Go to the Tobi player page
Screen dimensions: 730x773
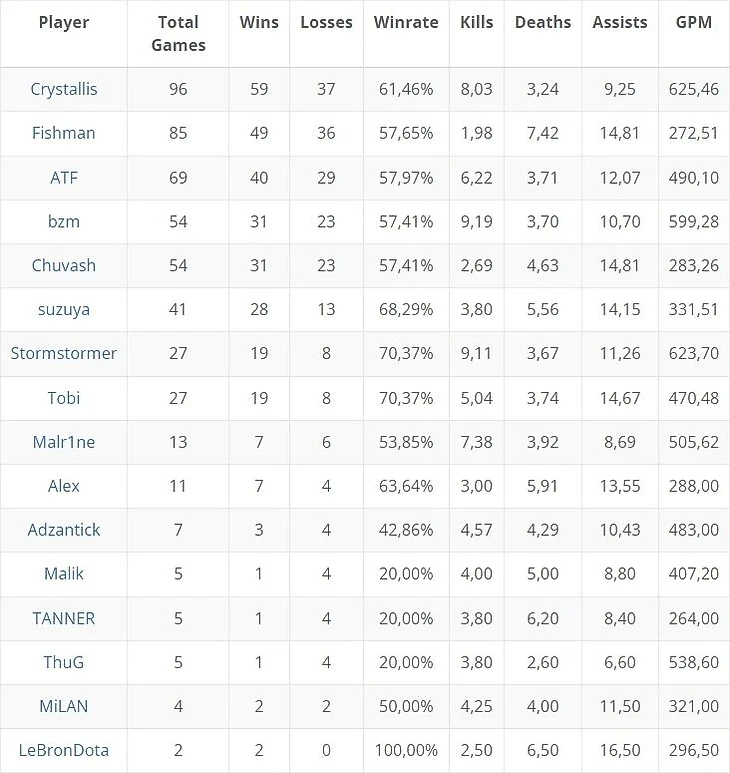[x=64, y=398]
